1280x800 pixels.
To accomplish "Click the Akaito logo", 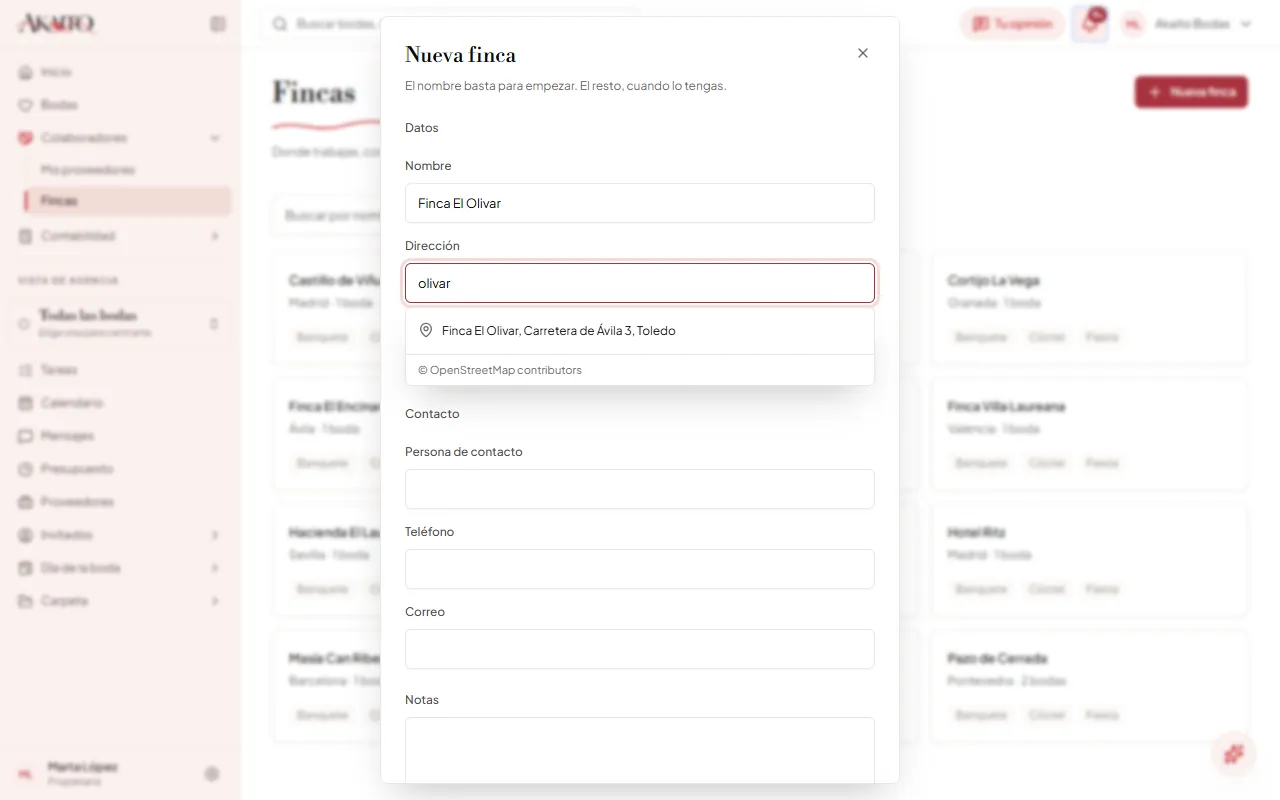I will pyautogui.click(x=57, y=24).
